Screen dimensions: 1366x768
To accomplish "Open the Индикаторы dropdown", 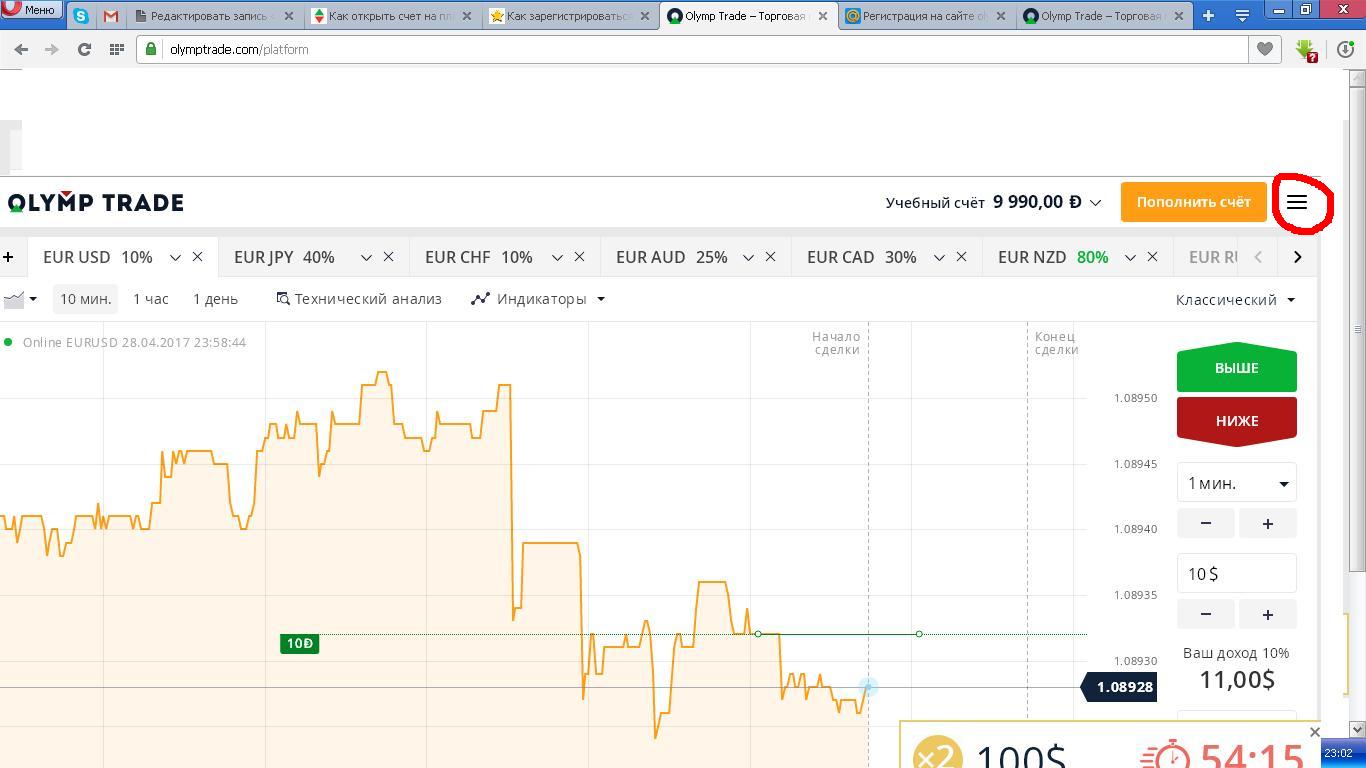I will pos(538,299).
